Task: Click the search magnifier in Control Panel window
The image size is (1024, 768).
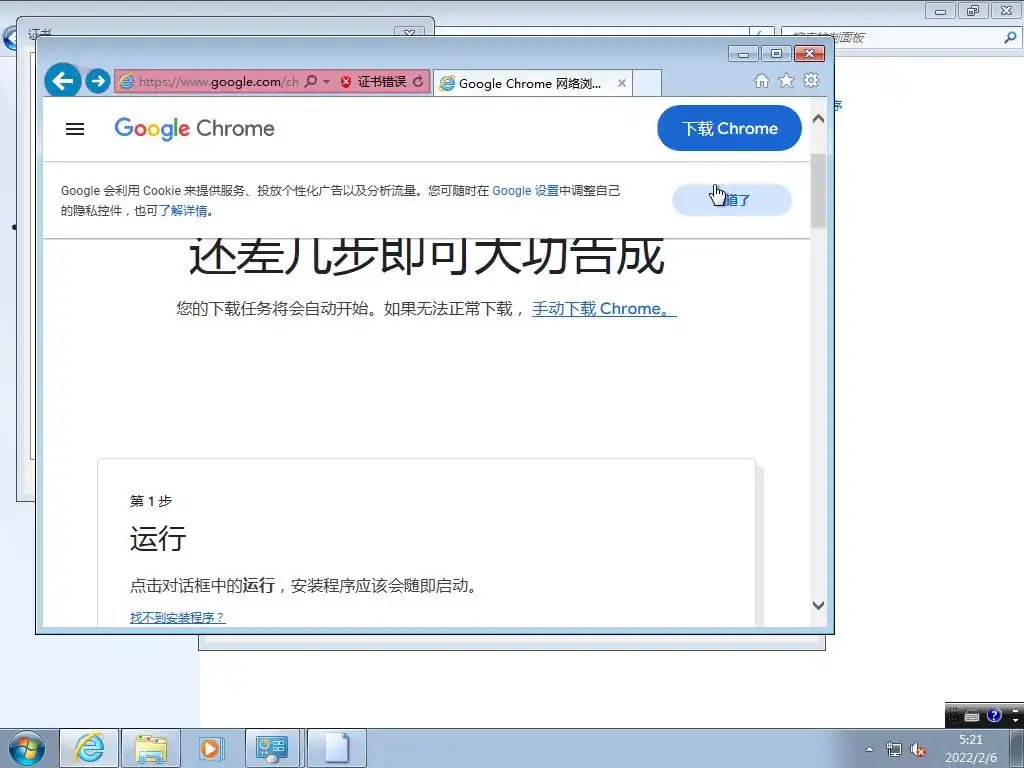Action: pos(1010,37)
